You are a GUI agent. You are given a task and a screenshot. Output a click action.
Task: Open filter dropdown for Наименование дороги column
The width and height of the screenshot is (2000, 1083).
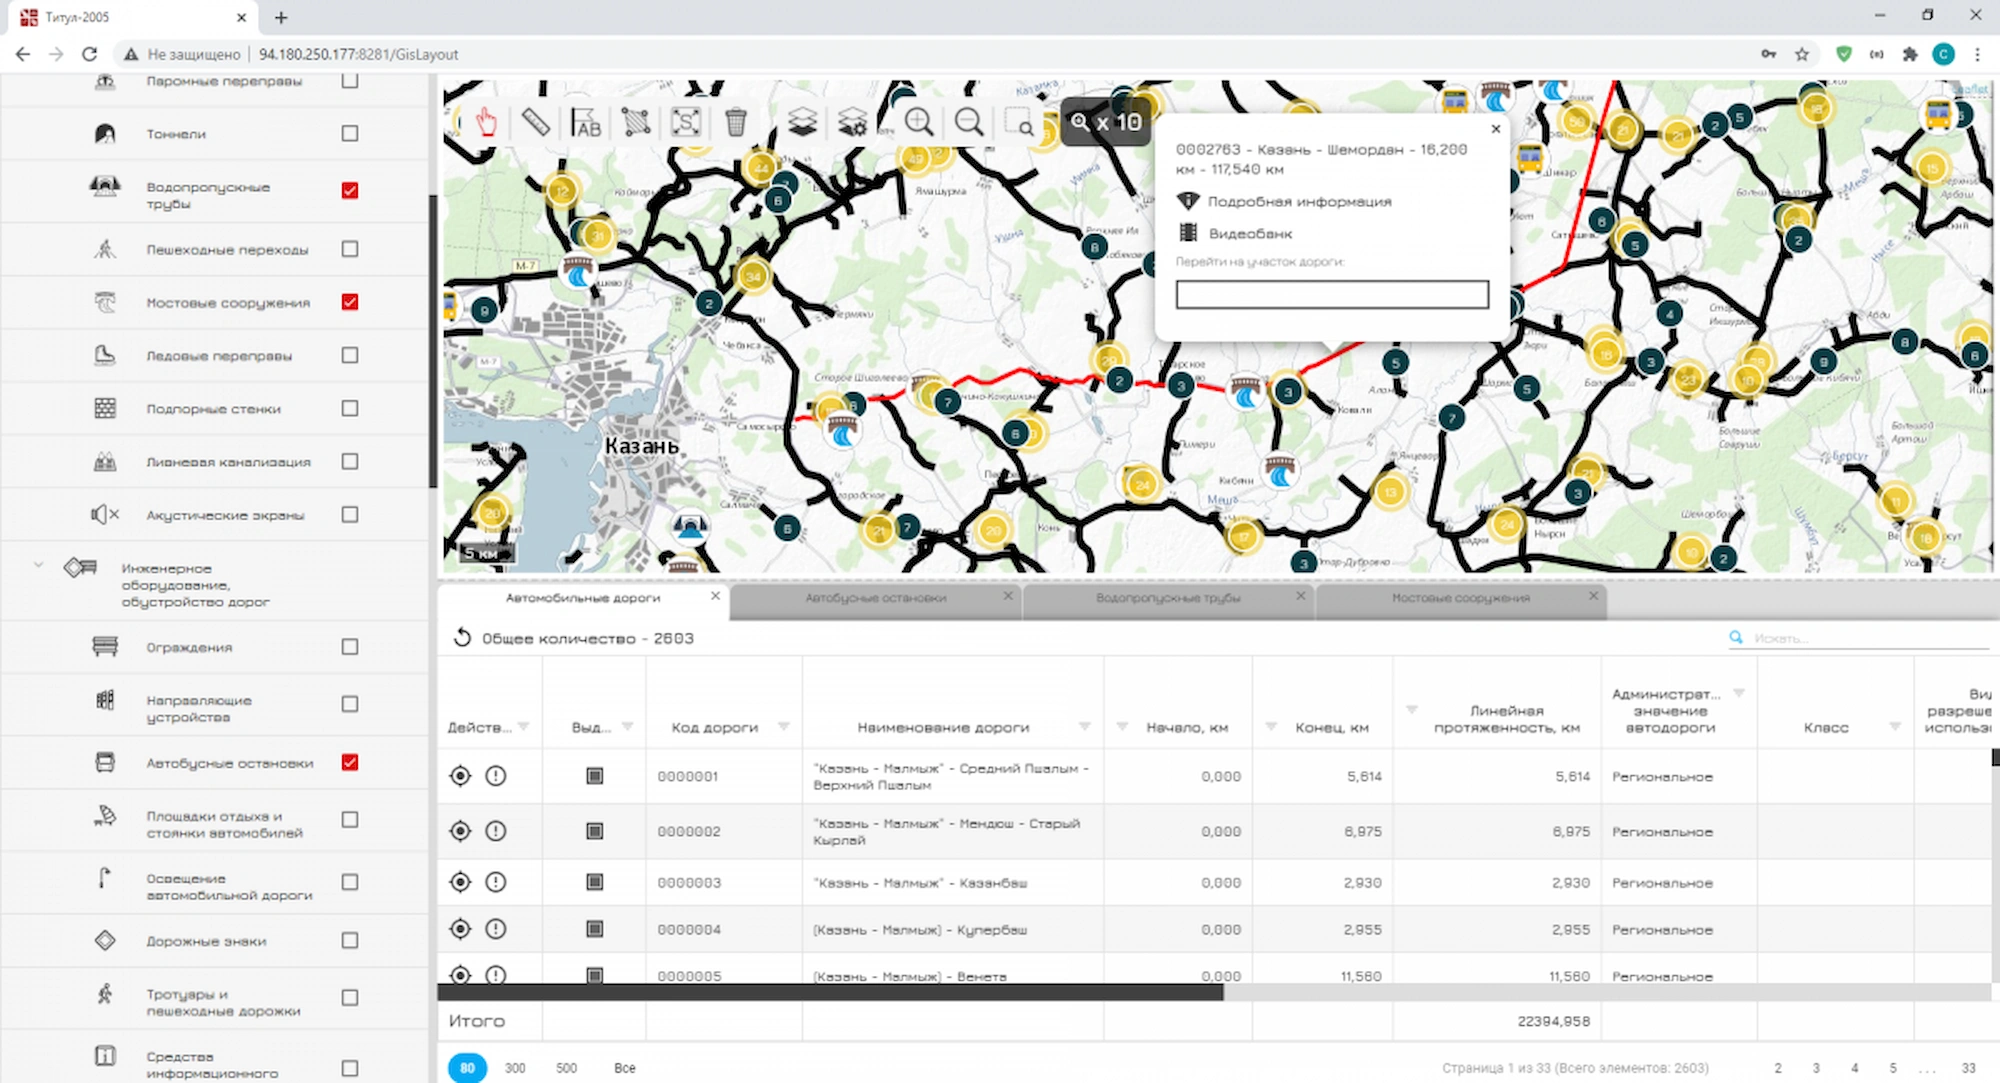click(1085, 727)
